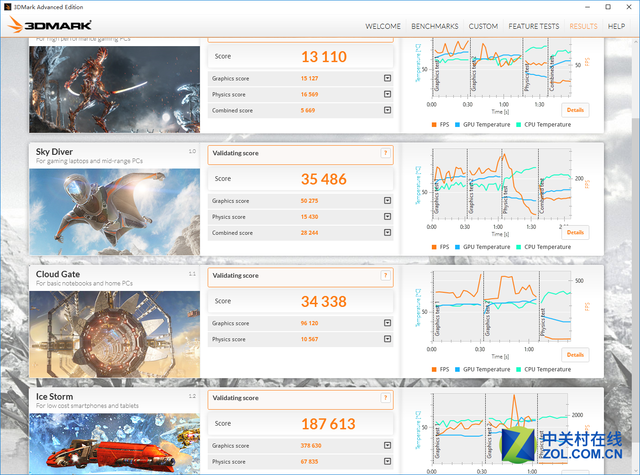640x475 pixels.
Task: Click Sky Diver FPS legend swatch
Action: click(434, 247)
